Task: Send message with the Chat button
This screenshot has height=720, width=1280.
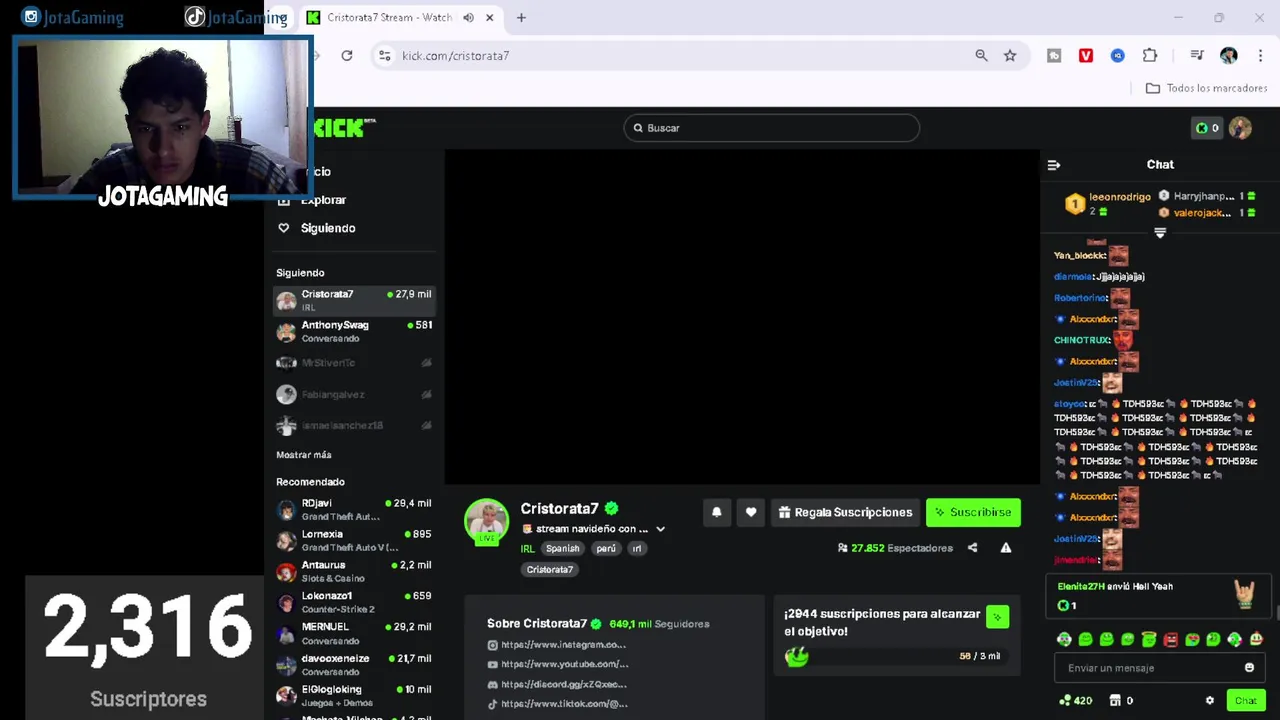Action: click(x=1246, y=701)
